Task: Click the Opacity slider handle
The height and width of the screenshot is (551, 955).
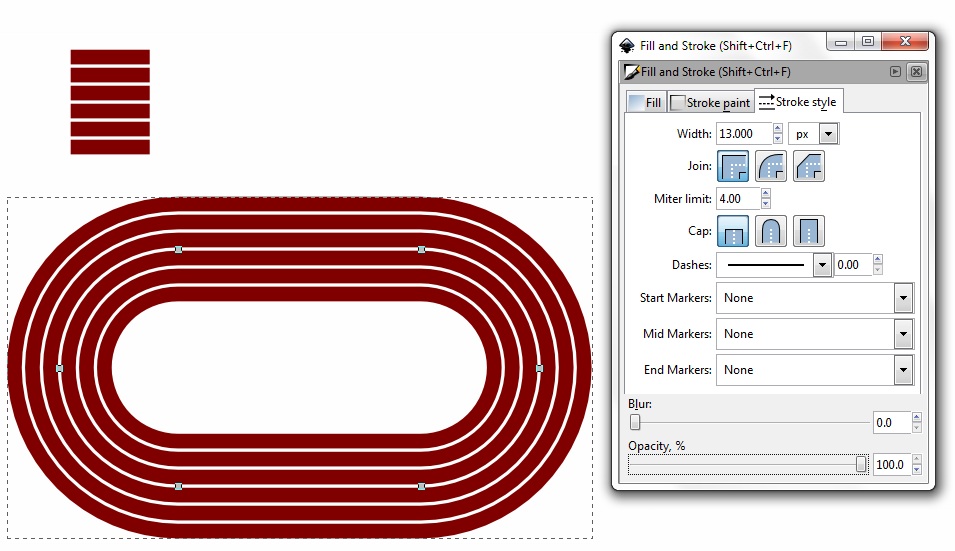Action: 861,465
